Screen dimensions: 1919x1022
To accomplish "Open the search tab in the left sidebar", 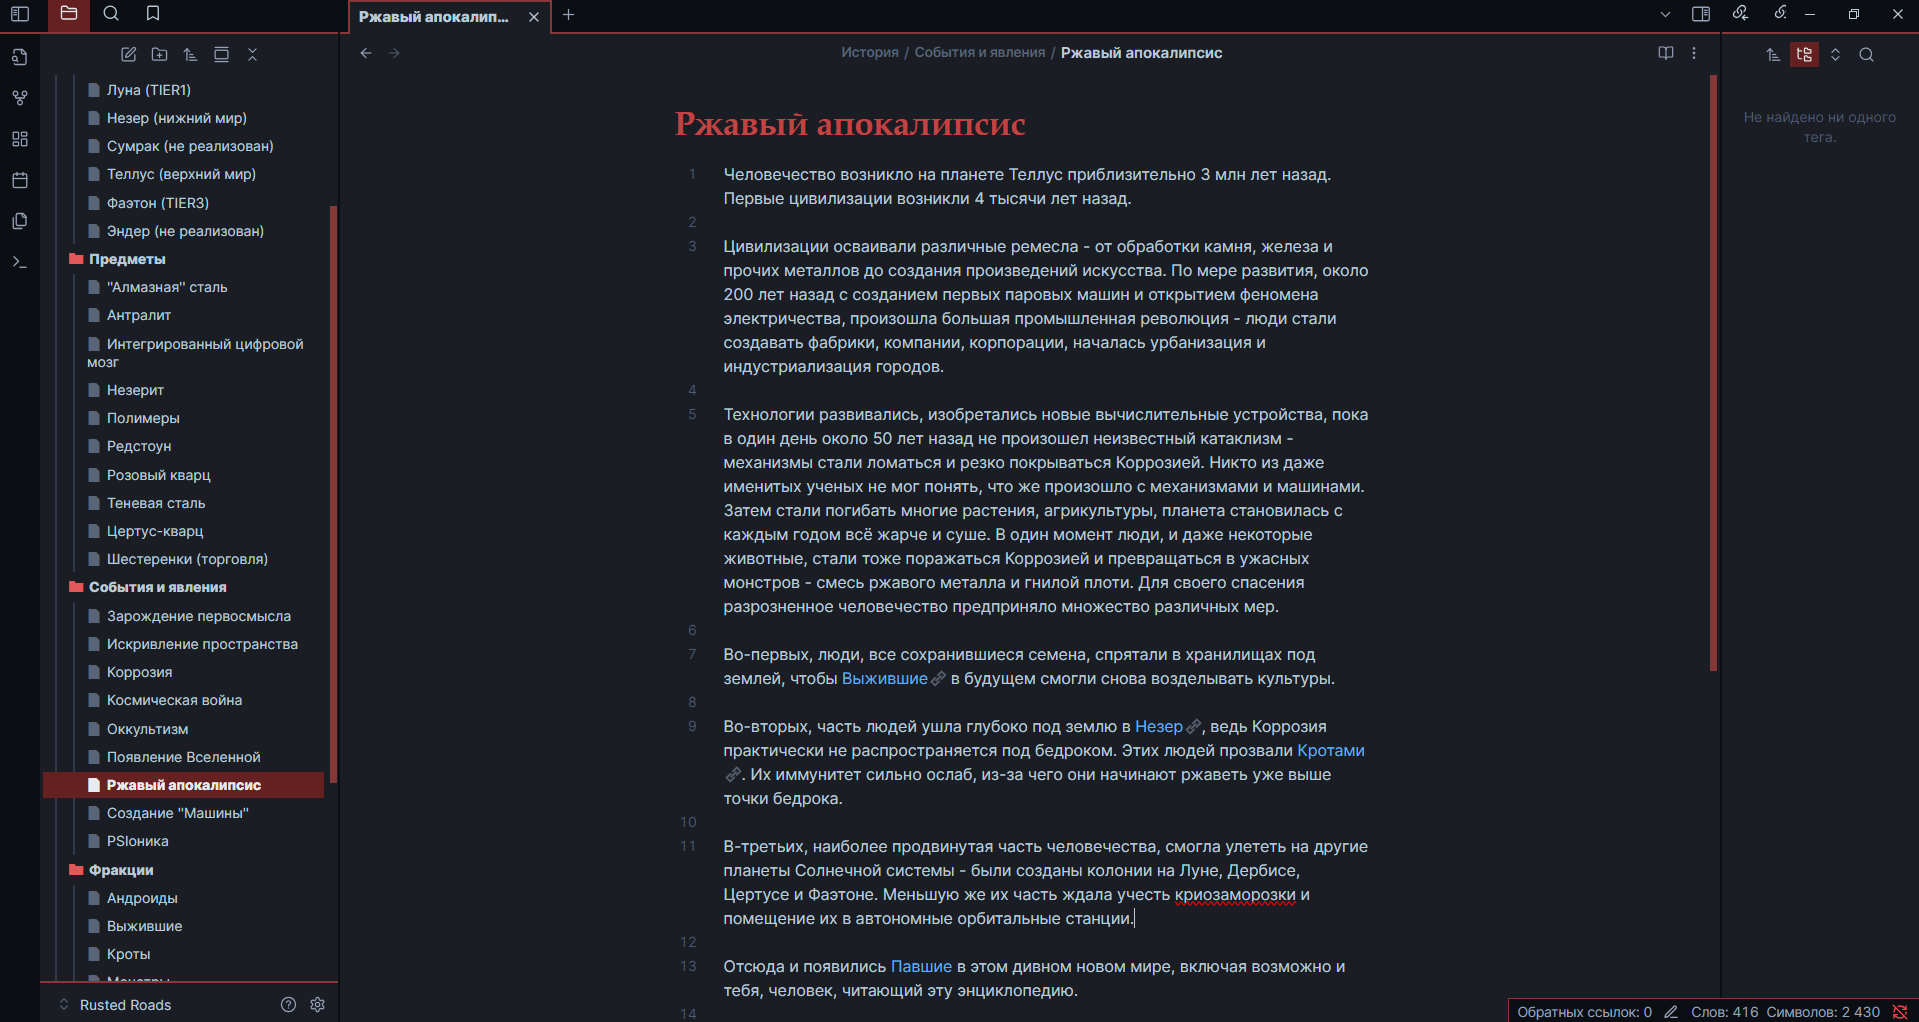I will pyautogui.click(x=111, y=14).
